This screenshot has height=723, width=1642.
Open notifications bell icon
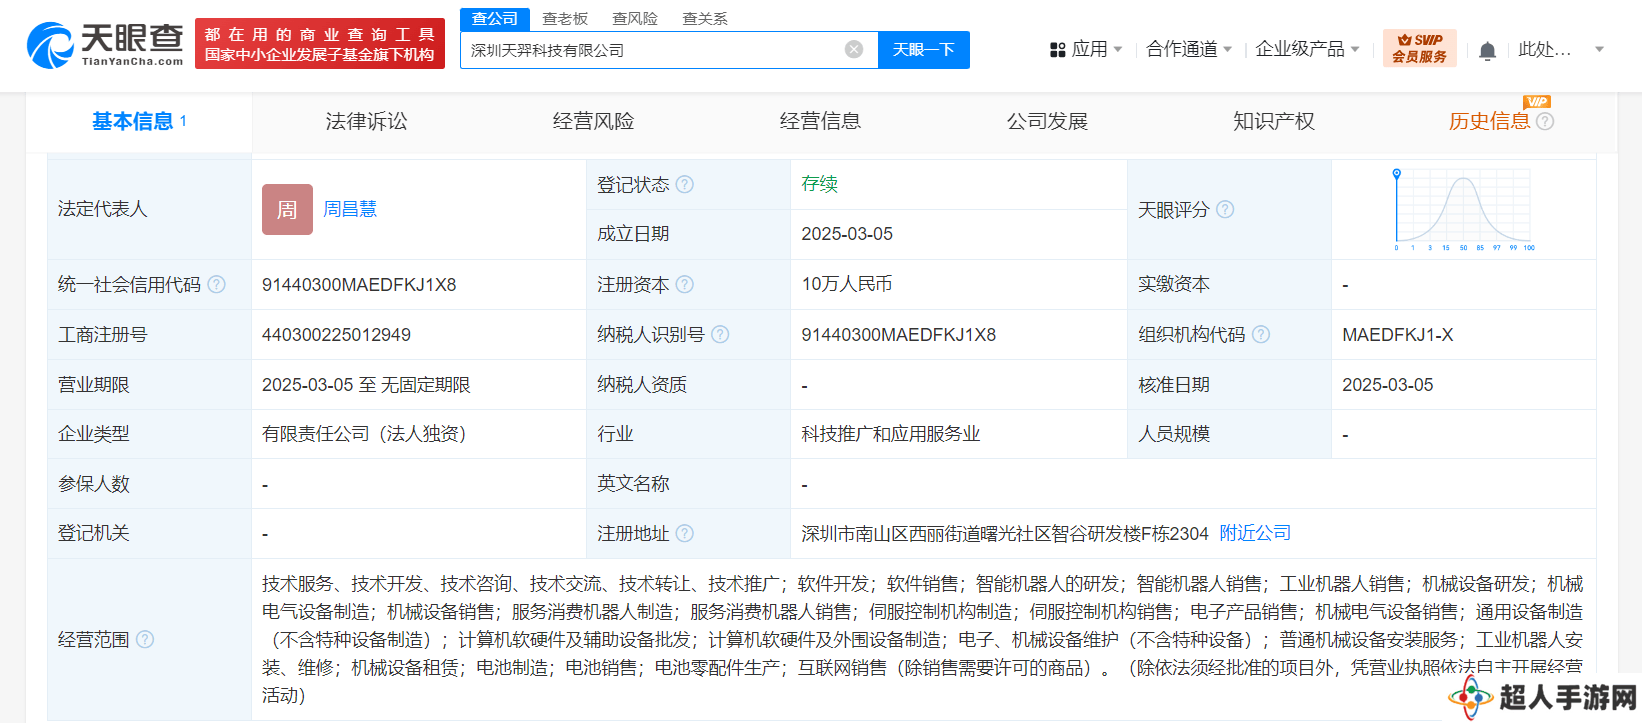(x=1488, y=50)
